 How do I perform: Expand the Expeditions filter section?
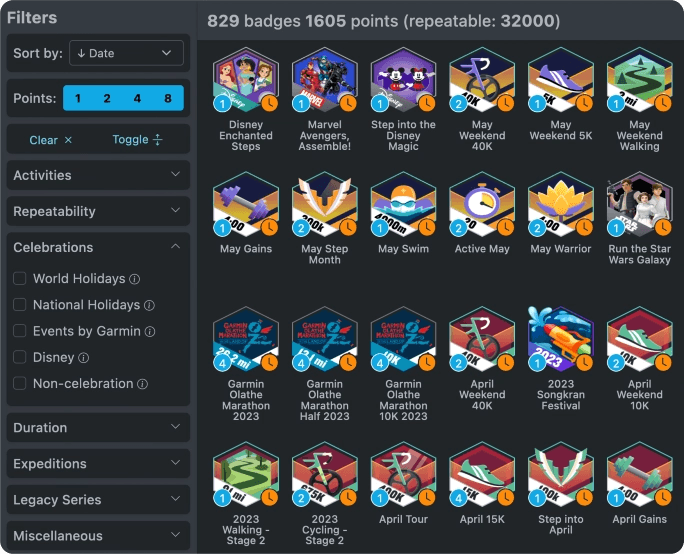(x=98, y=463)
